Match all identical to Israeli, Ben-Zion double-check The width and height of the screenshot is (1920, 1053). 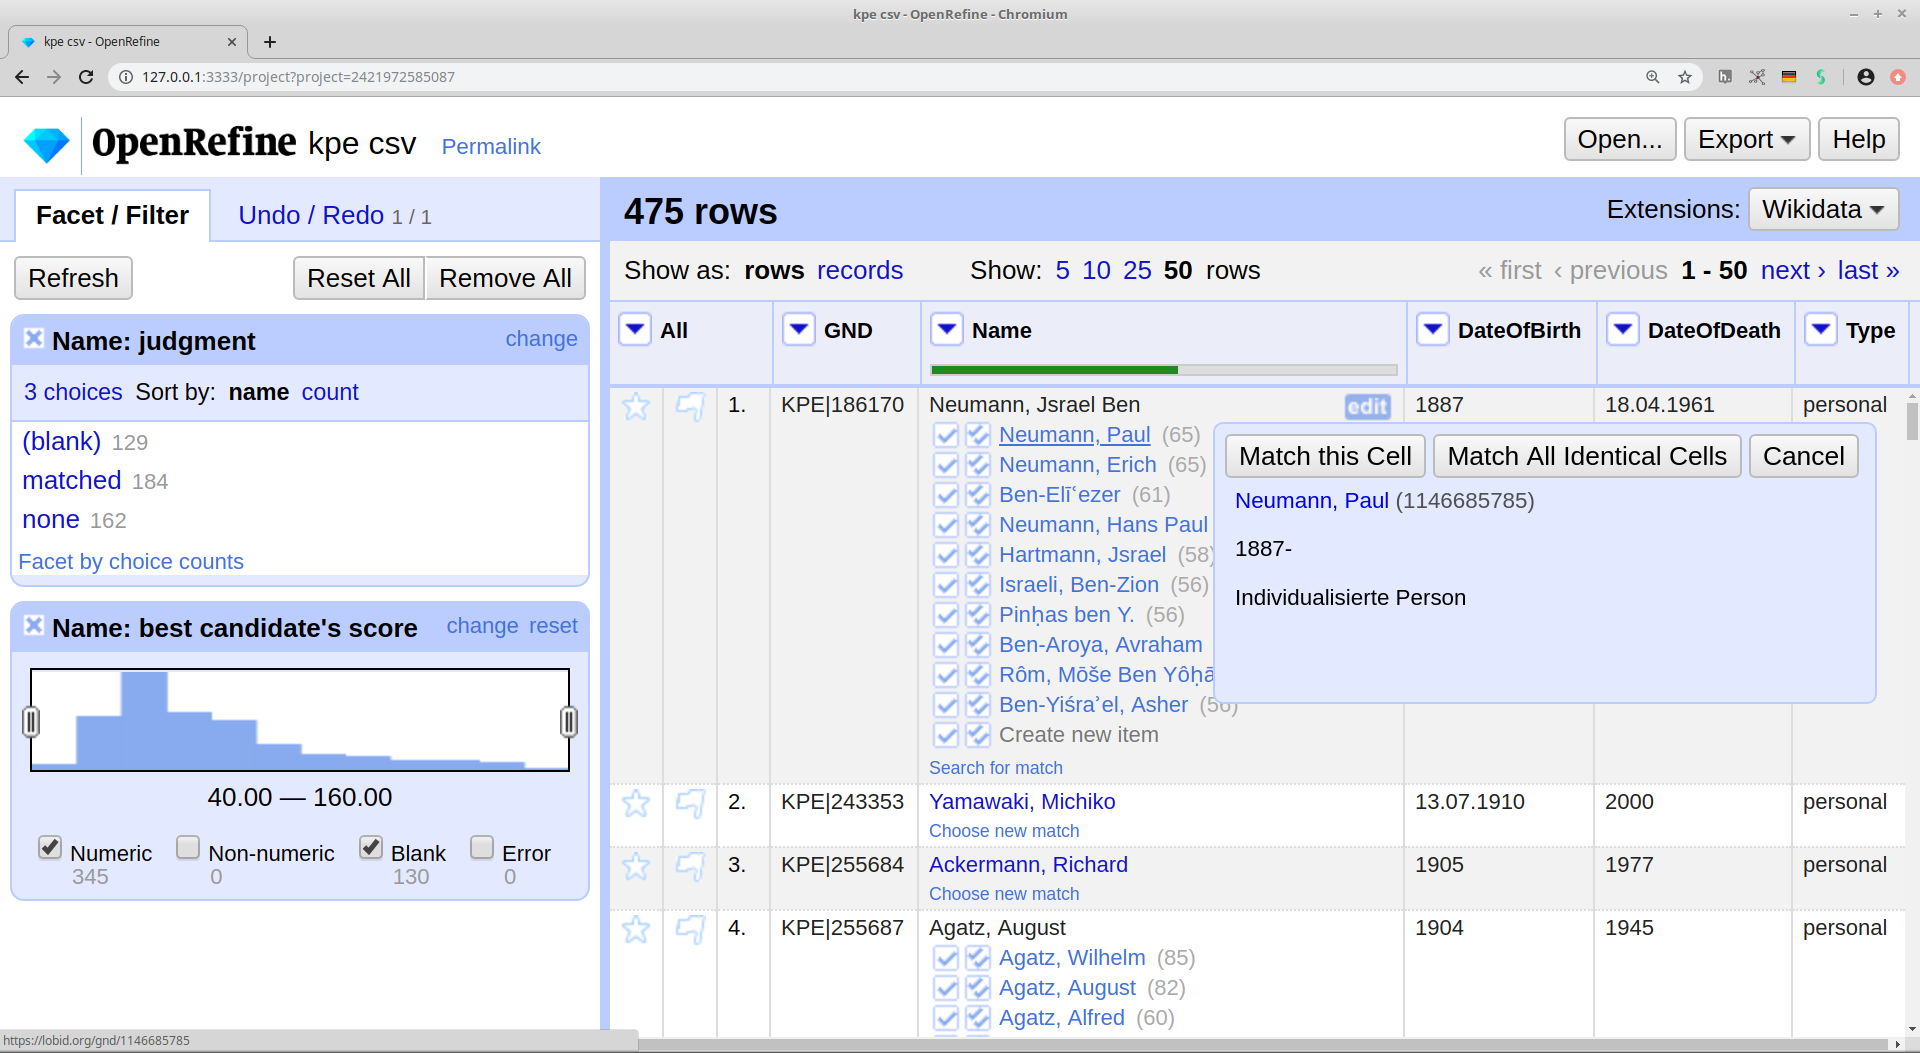[x=978, y=585]
